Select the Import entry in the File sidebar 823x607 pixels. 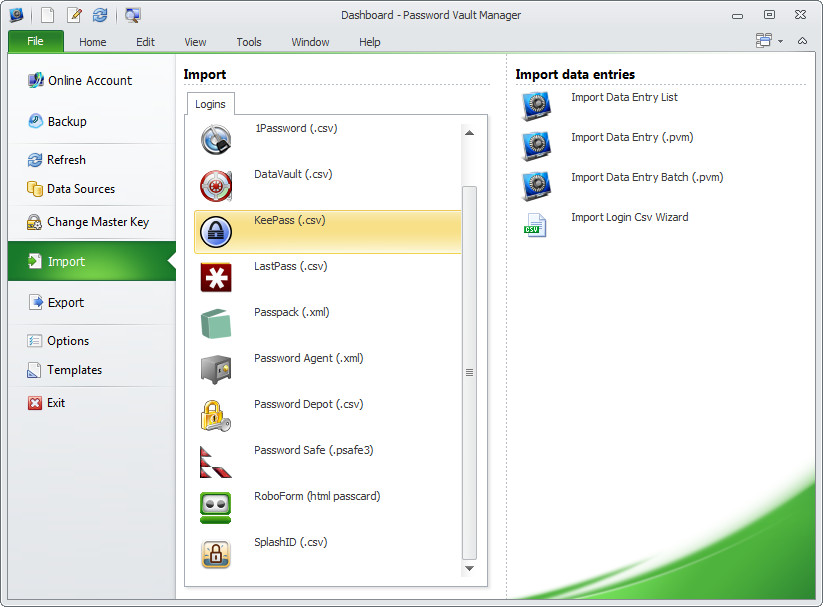pyautogui.click(x=92, y=261)
